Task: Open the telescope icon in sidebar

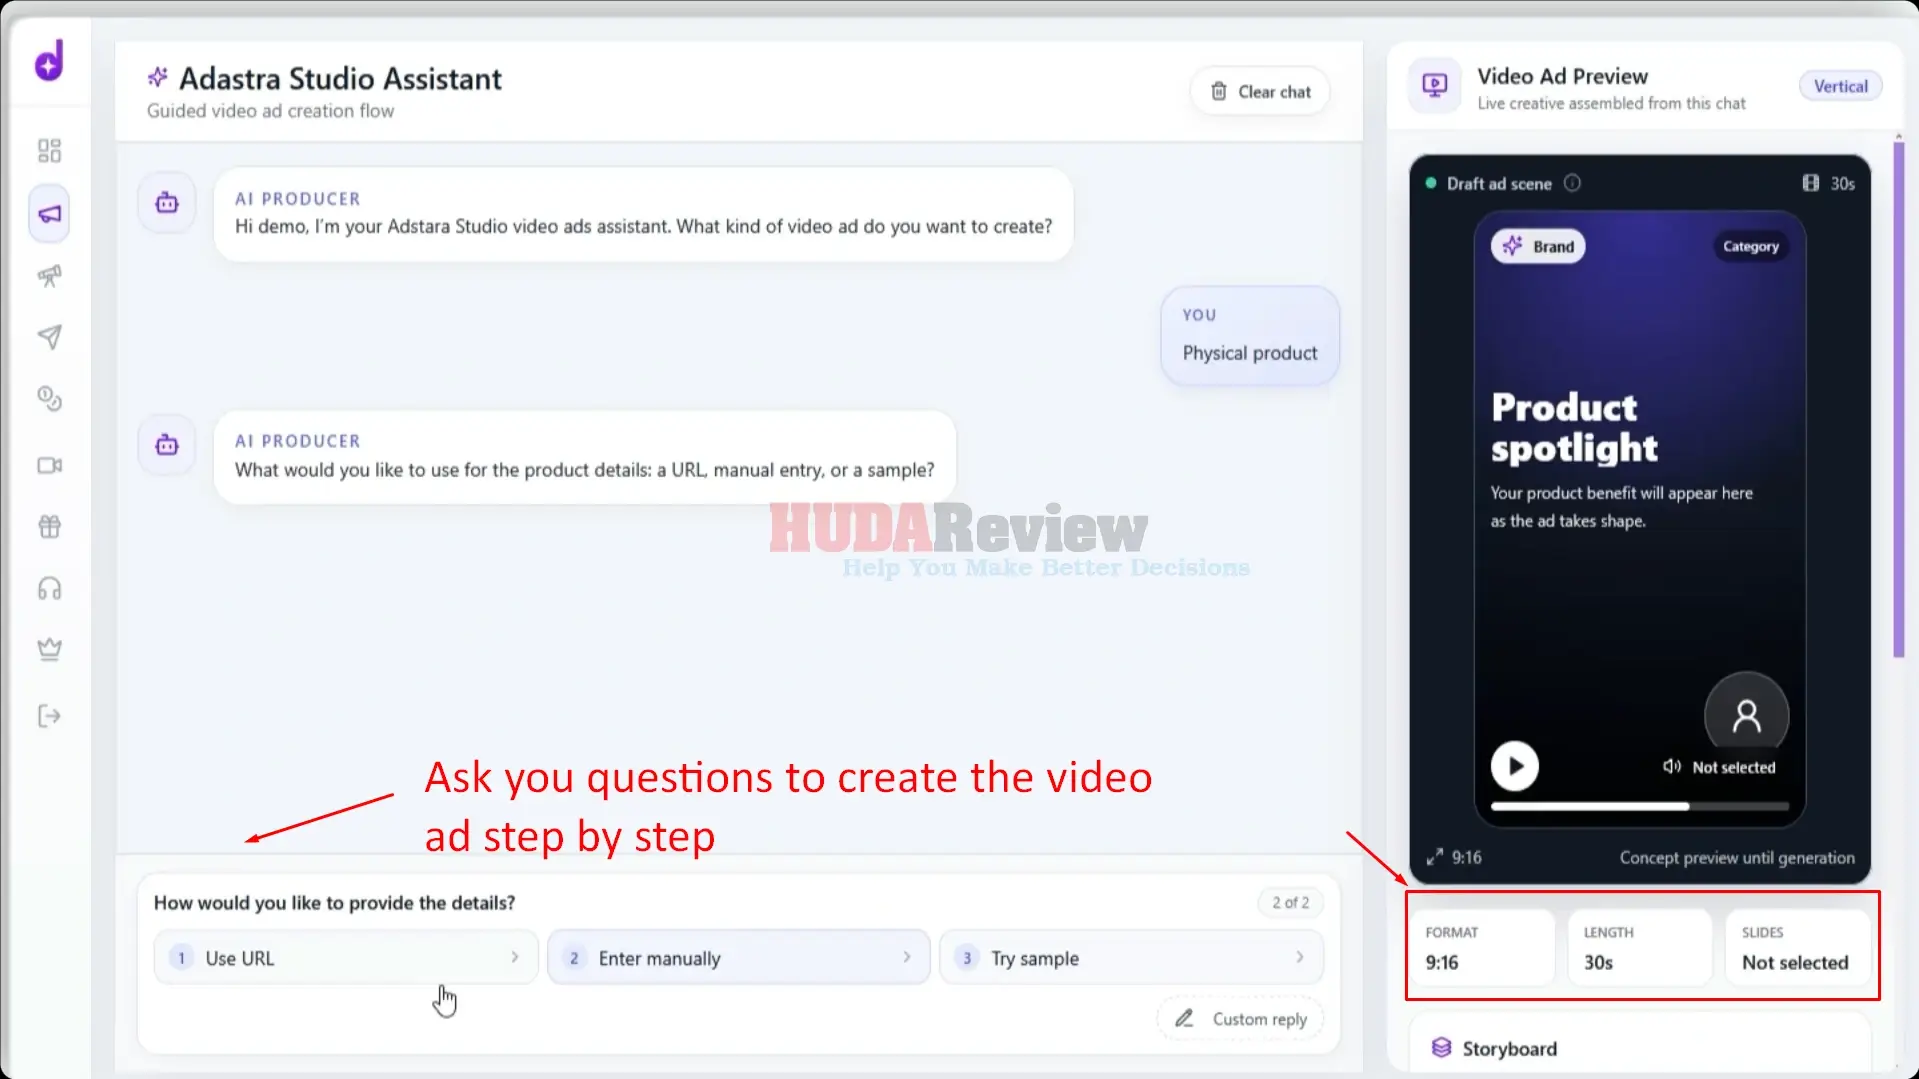Action: (x=49, y=276)
